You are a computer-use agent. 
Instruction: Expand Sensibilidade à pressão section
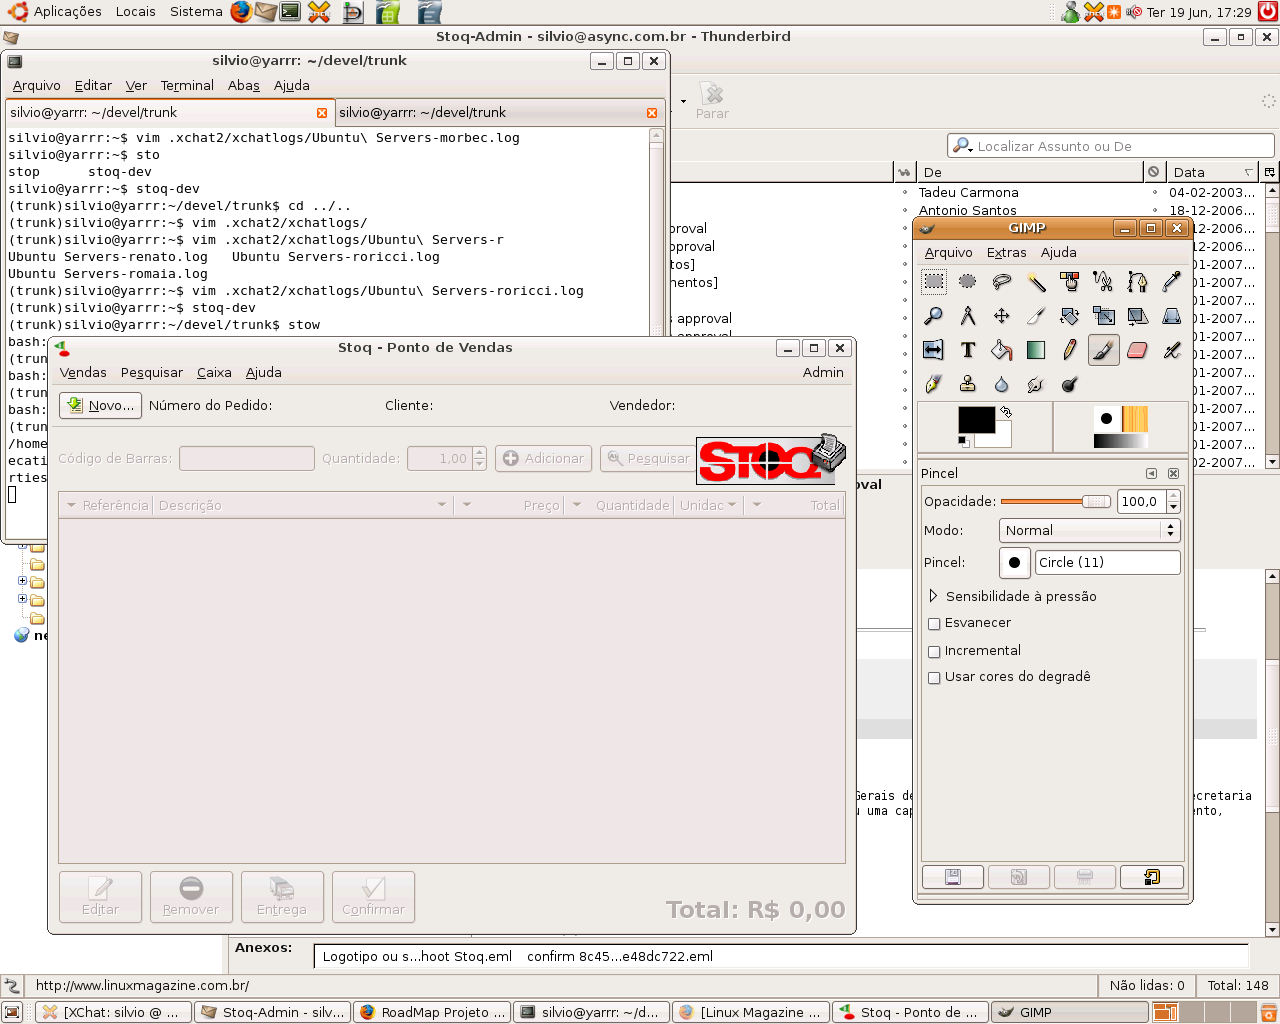click(x=934, y=596)
